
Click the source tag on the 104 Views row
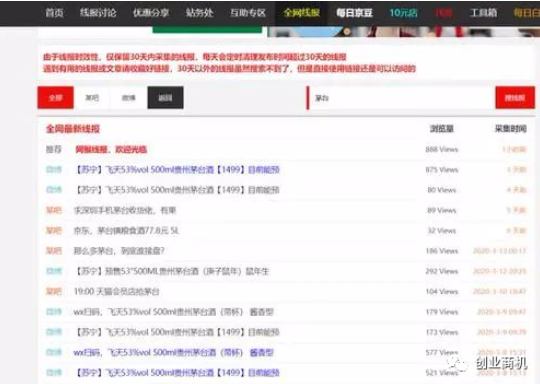pyautogui.click(x=54, y=292)
